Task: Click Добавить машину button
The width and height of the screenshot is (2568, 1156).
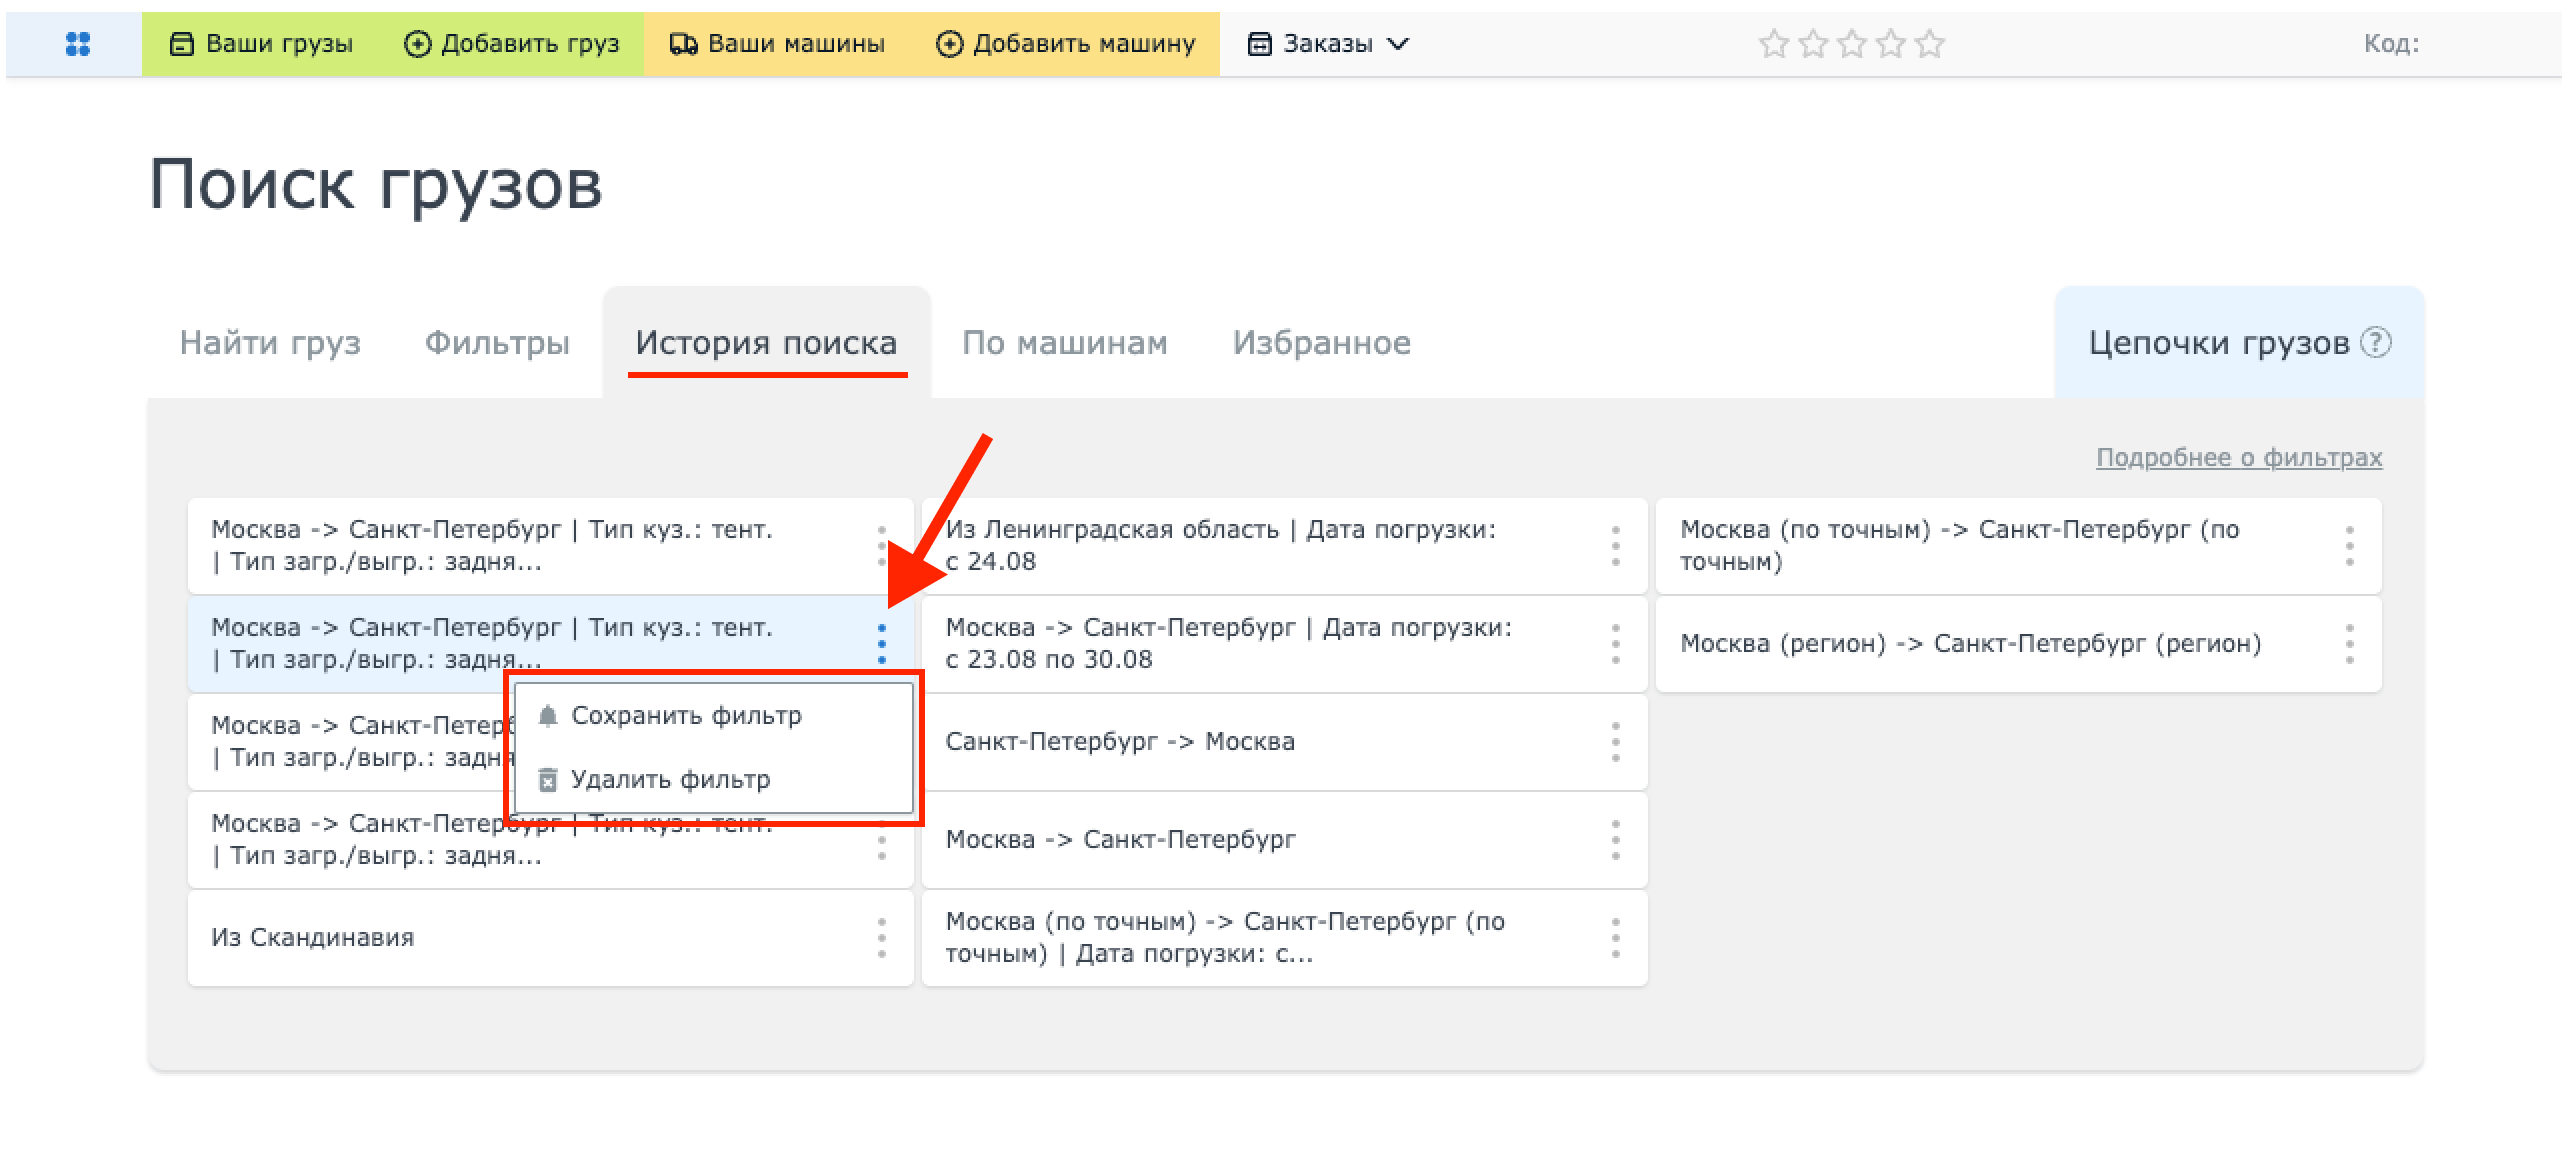Action: point(1065,44)
